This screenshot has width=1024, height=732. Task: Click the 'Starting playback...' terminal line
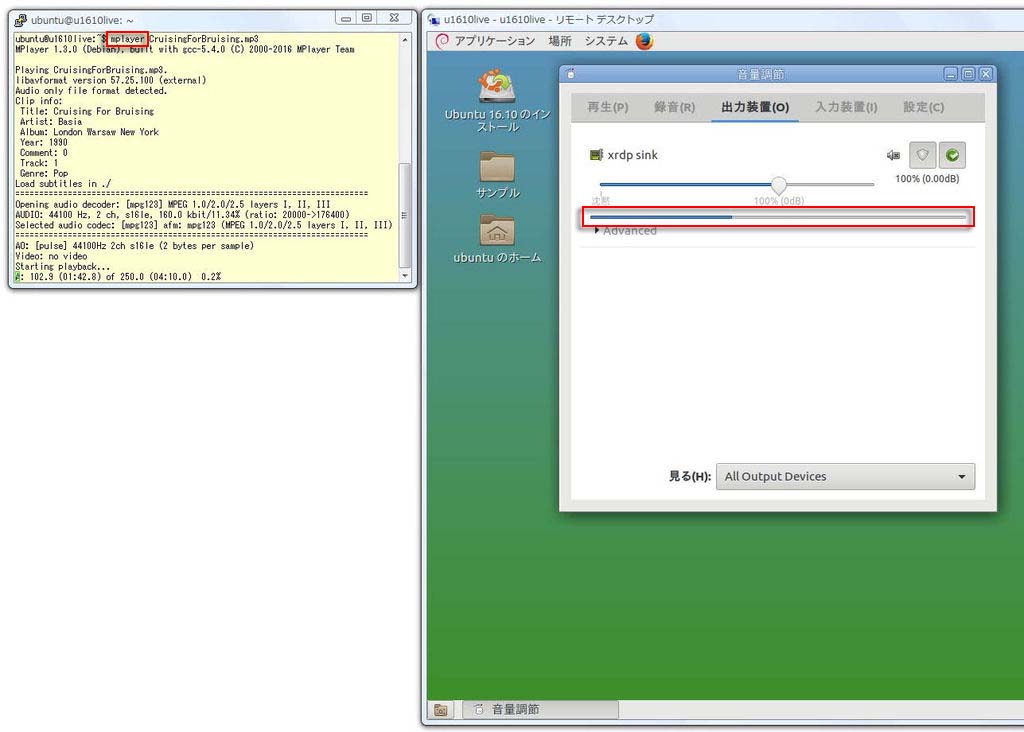click(63, 267)
